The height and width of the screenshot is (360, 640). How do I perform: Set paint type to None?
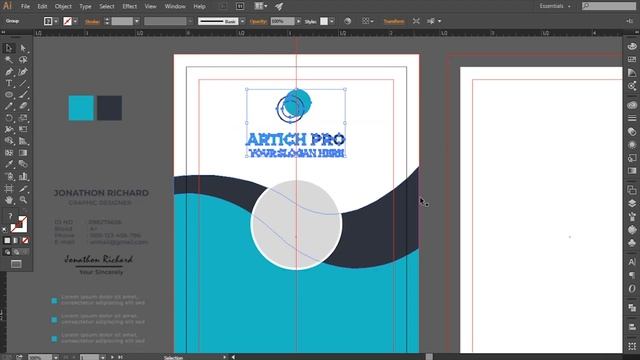(25, 240)
